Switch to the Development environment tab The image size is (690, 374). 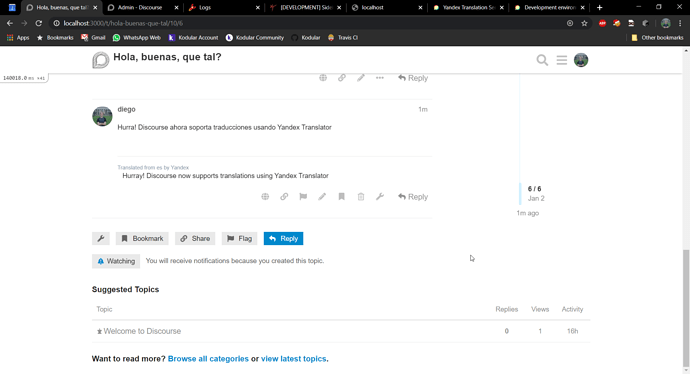pyautogui.click(x=549, y=7)
